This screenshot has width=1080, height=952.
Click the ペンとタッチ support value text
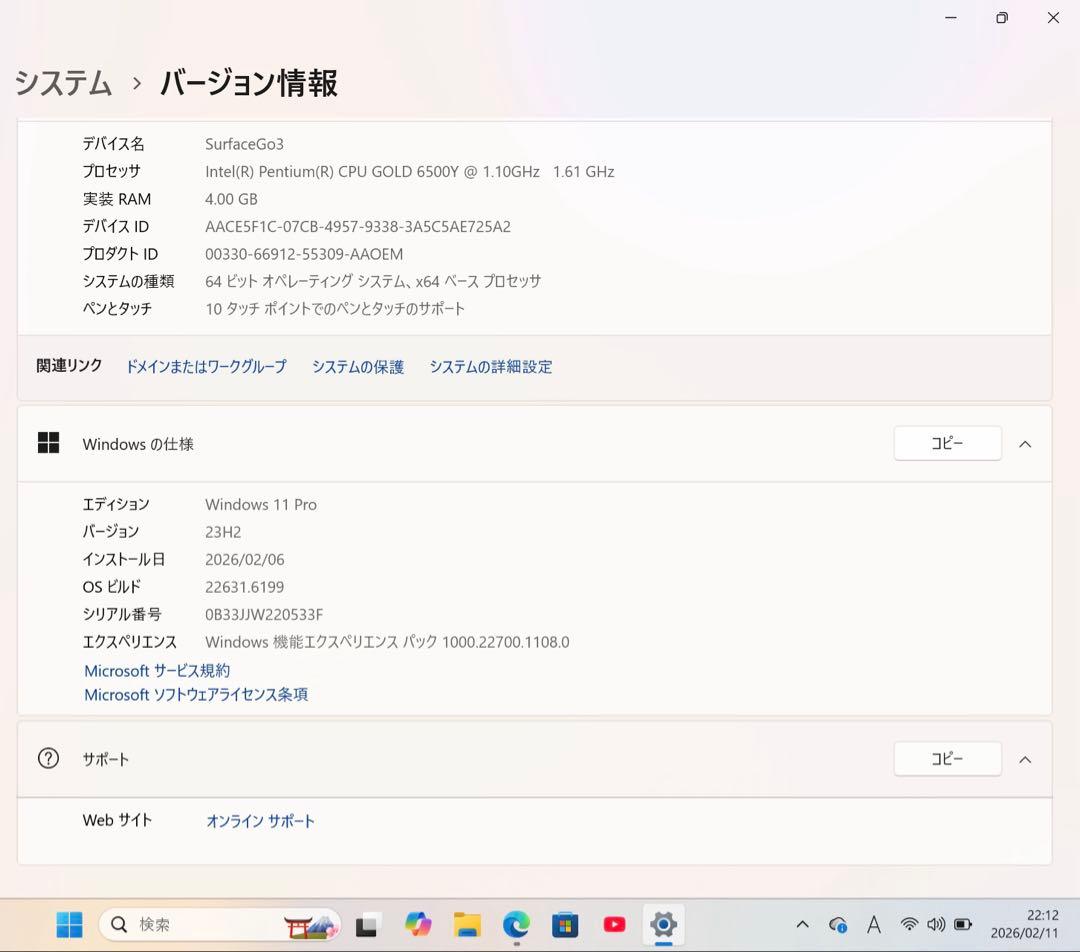(x=335, y=309)
